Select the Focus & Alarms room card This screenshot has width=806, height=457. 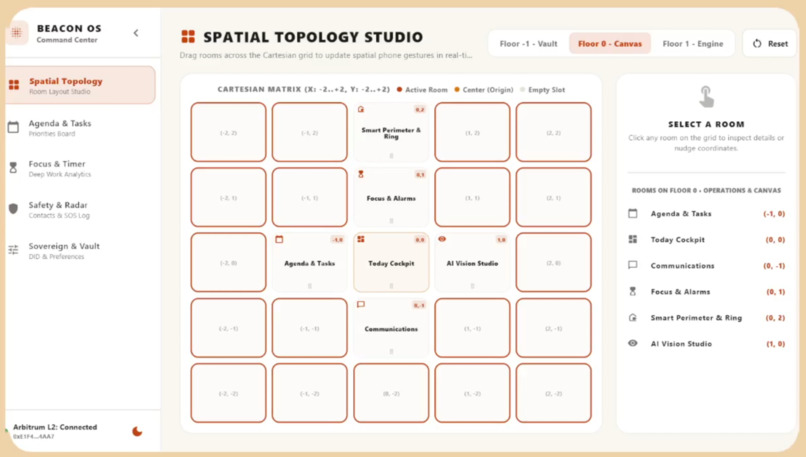(x=391, y=197)
